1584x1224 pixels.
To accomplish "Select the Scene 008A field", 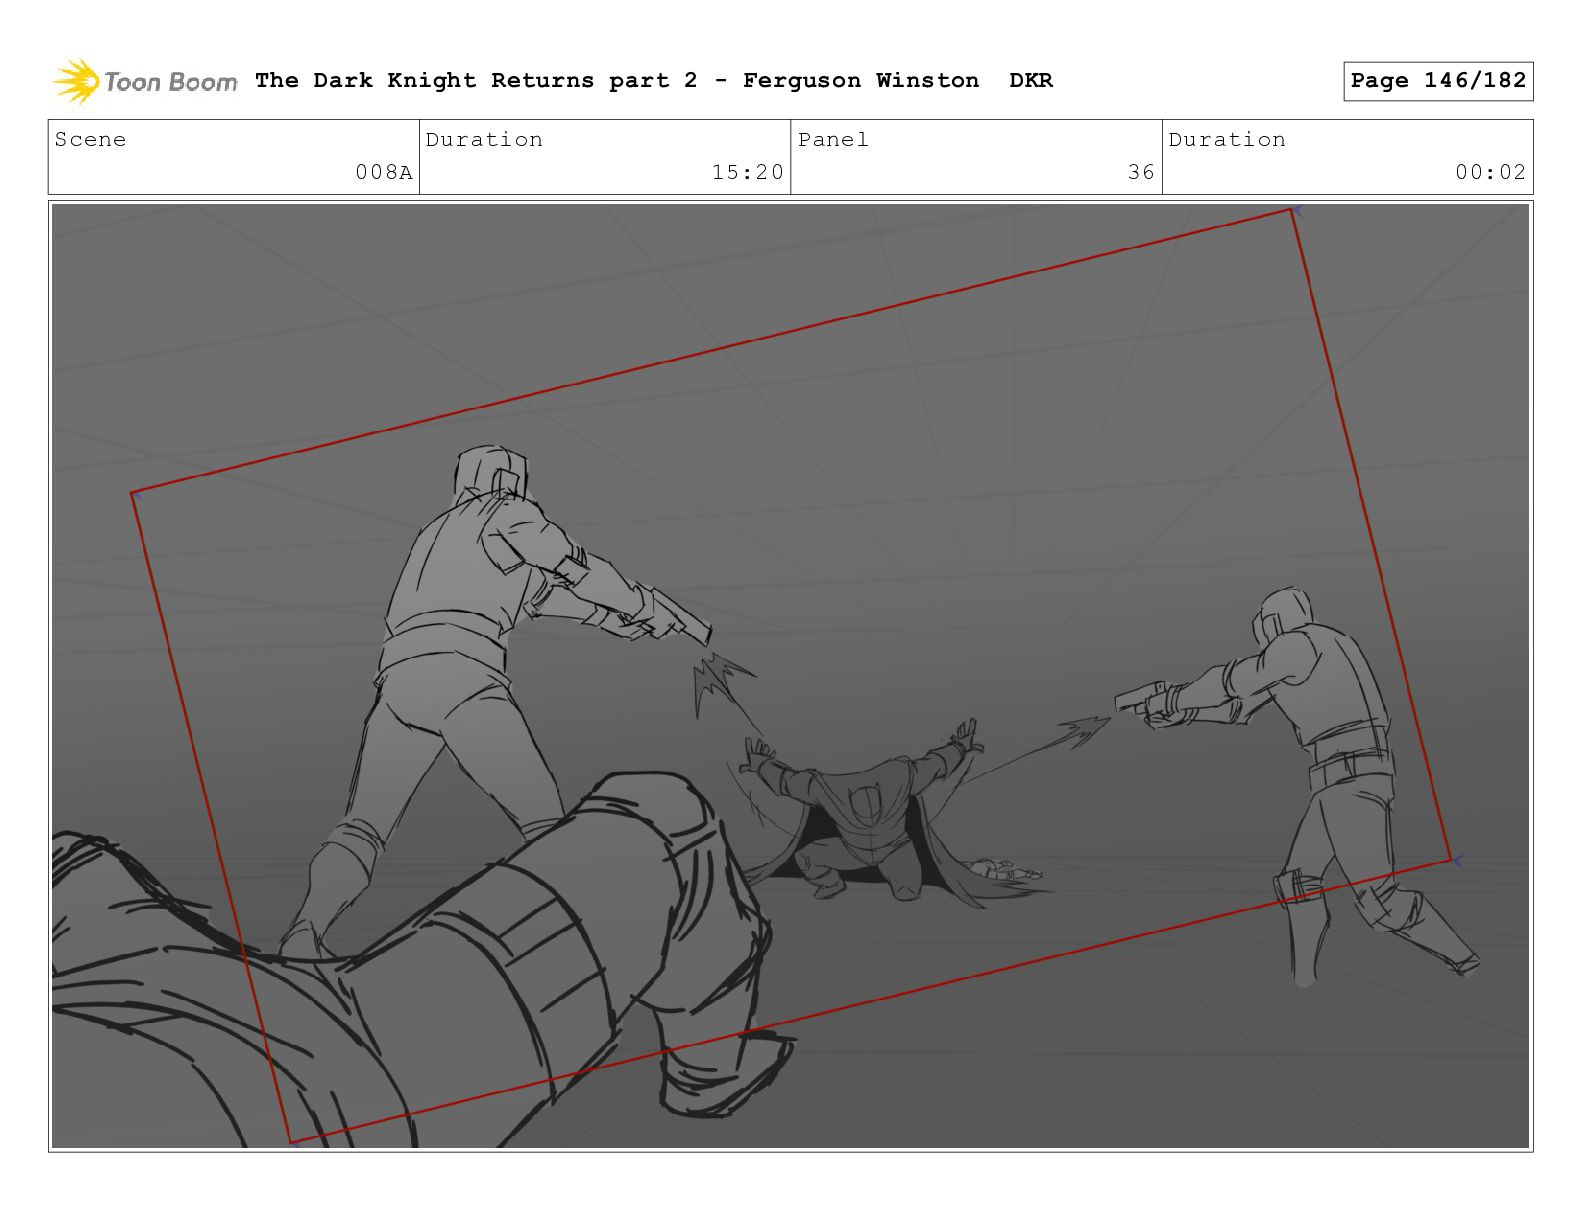I will [234, 157].
